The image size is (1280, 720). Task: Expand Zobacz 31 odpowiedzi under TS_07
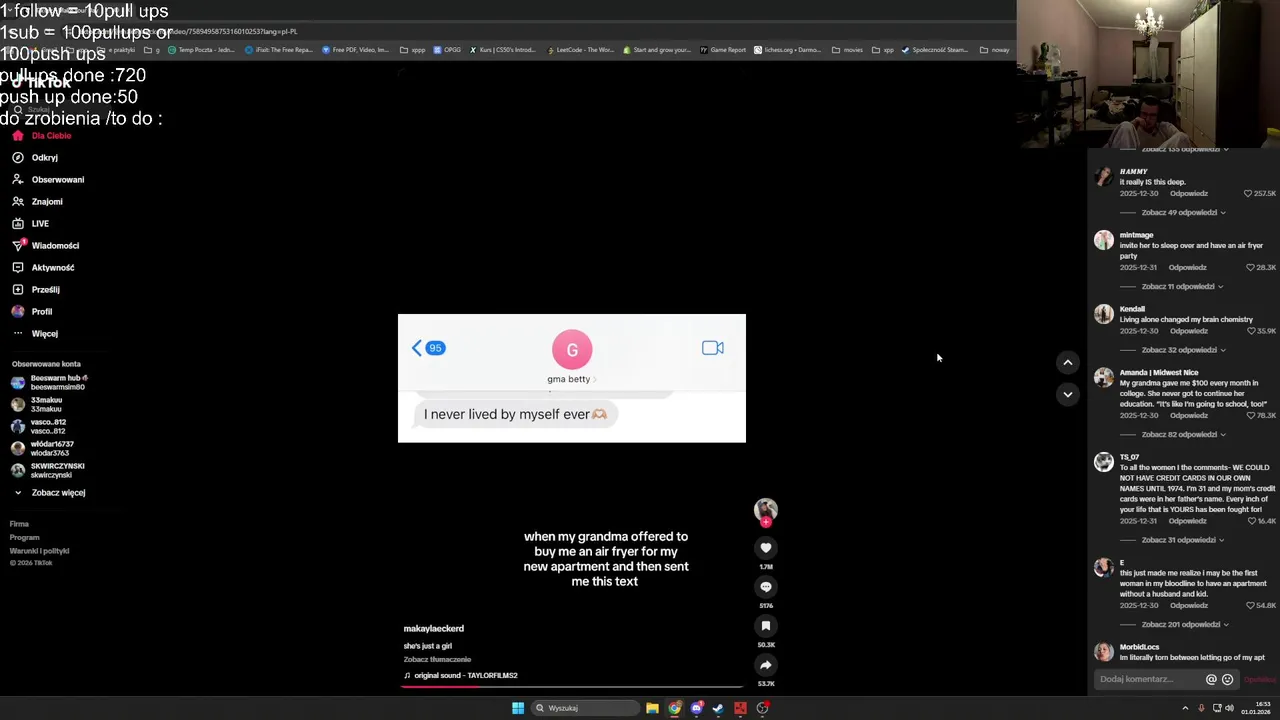(x=1182, y=540)
